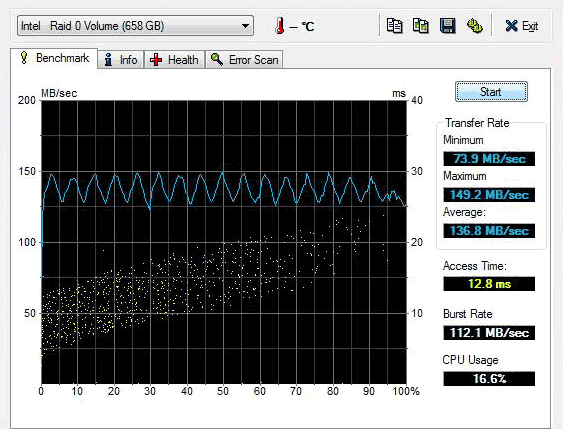Image resolution: width=563 pixels, height=429 pixels.
Task: Open the options gear-wrench icon
Action: point(474,26)
